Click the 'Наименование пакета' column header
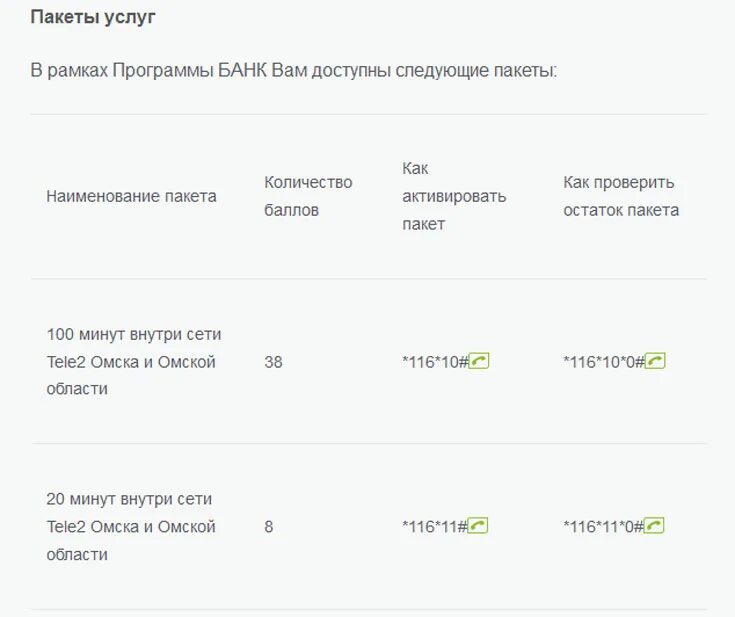Viewport: 735px width, 617px height. pyautogui.click(x=131, y=196)
